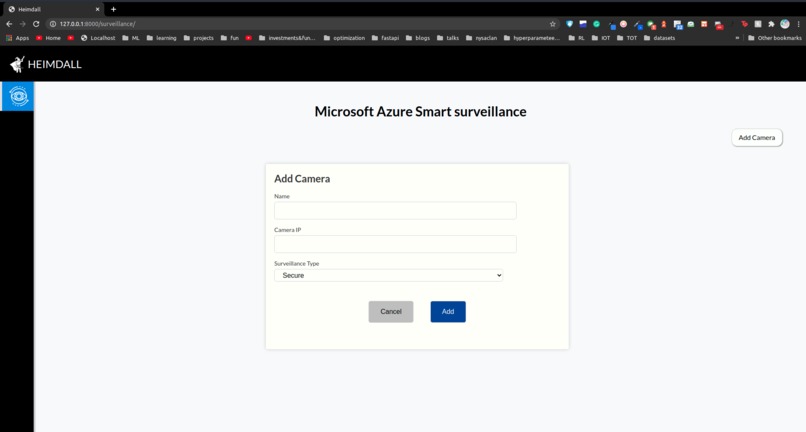Focus the Camera IP input field
The width and height of the screenshot is (806, 432).
395,244
